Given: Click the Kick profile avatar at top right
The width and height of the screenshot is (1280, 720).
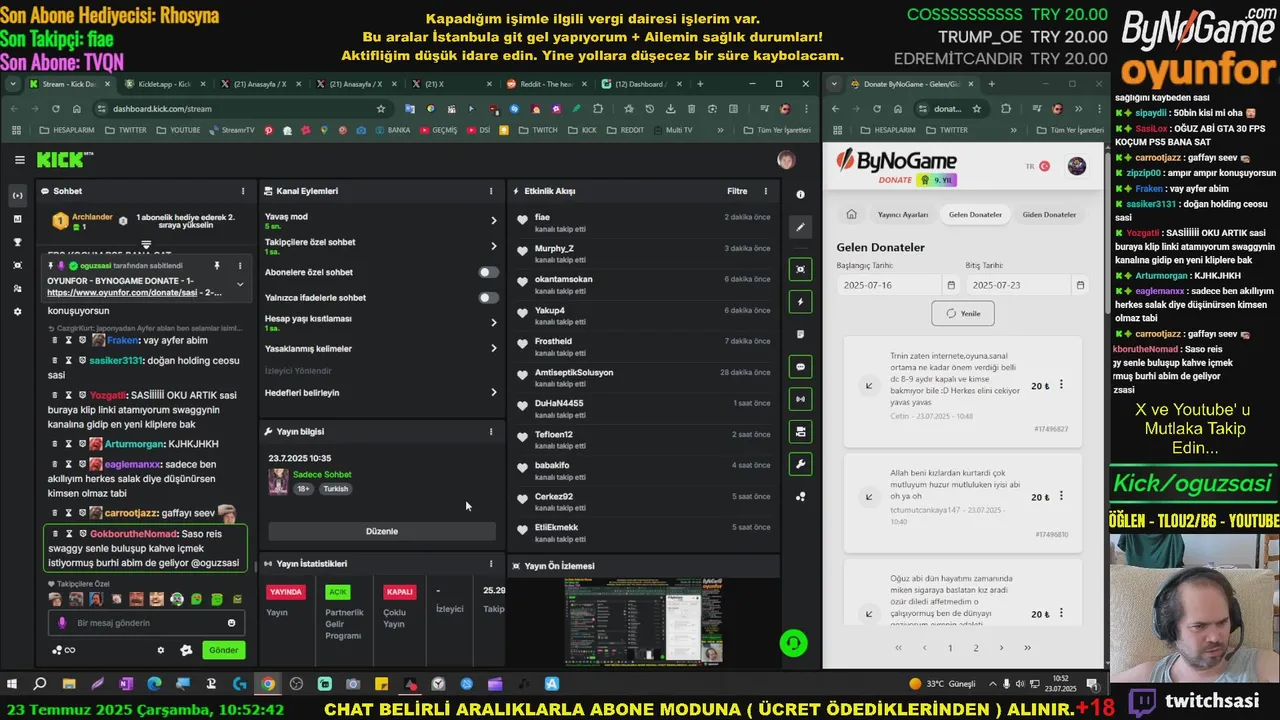Looking at the screenshot, I should point(787,160).
